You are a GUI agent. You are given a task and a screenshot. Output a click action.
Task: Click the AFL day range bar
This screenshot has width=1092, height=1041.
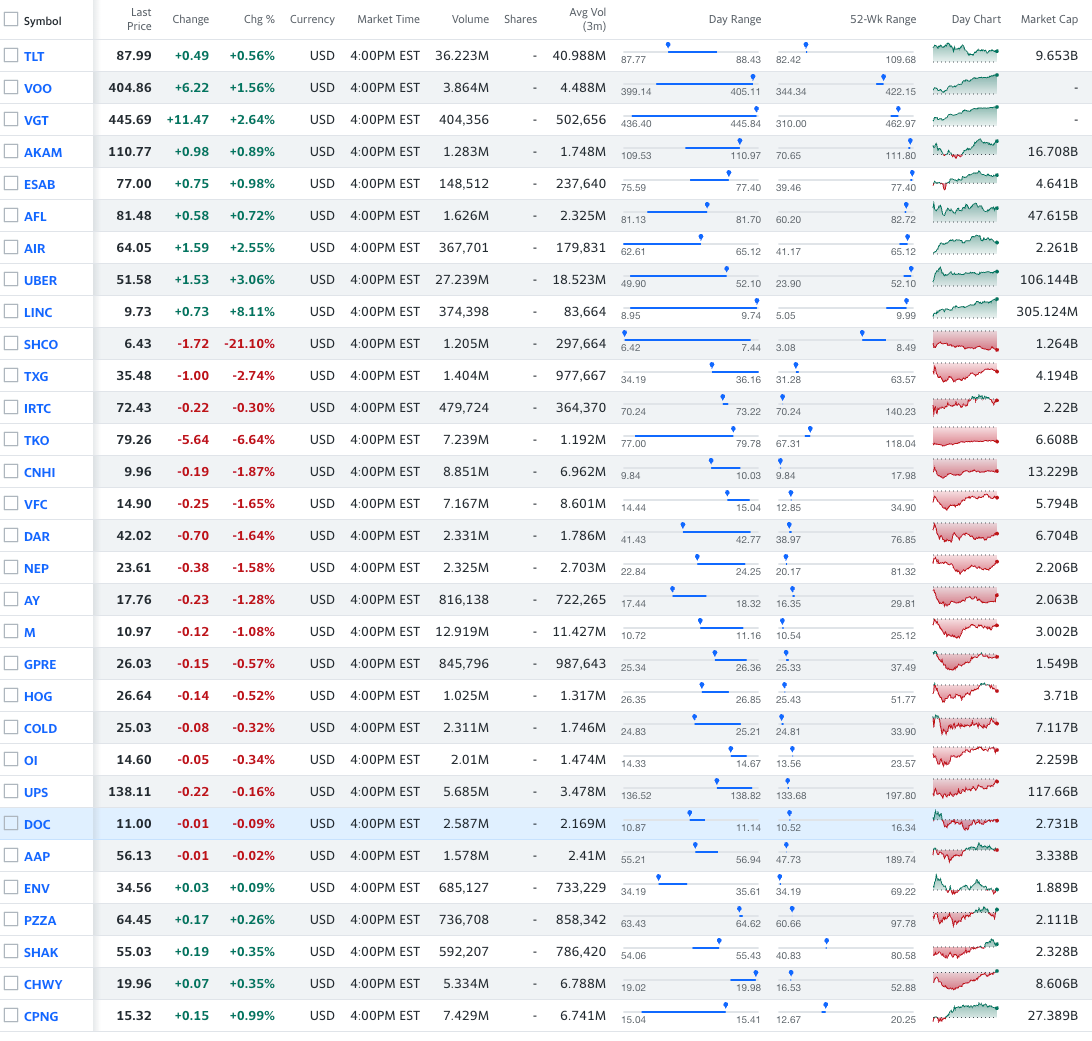coord(691,212)
